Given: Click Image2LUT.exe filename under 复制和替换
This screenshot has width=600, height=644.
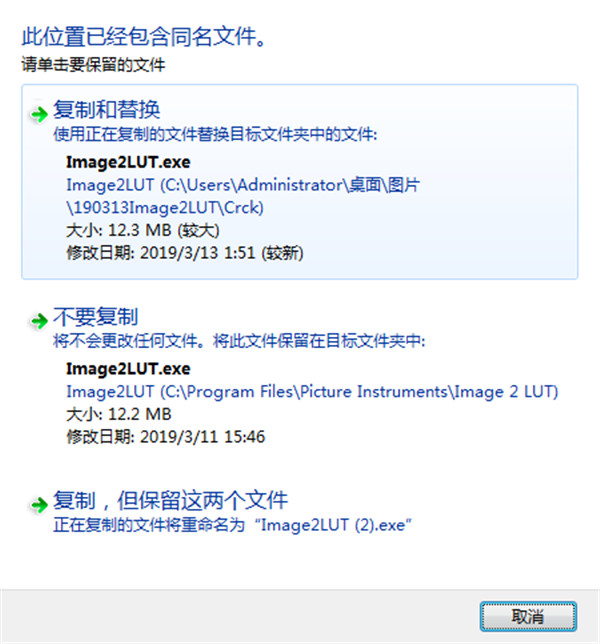Looking at the screenshot, I should coord(128,162).
